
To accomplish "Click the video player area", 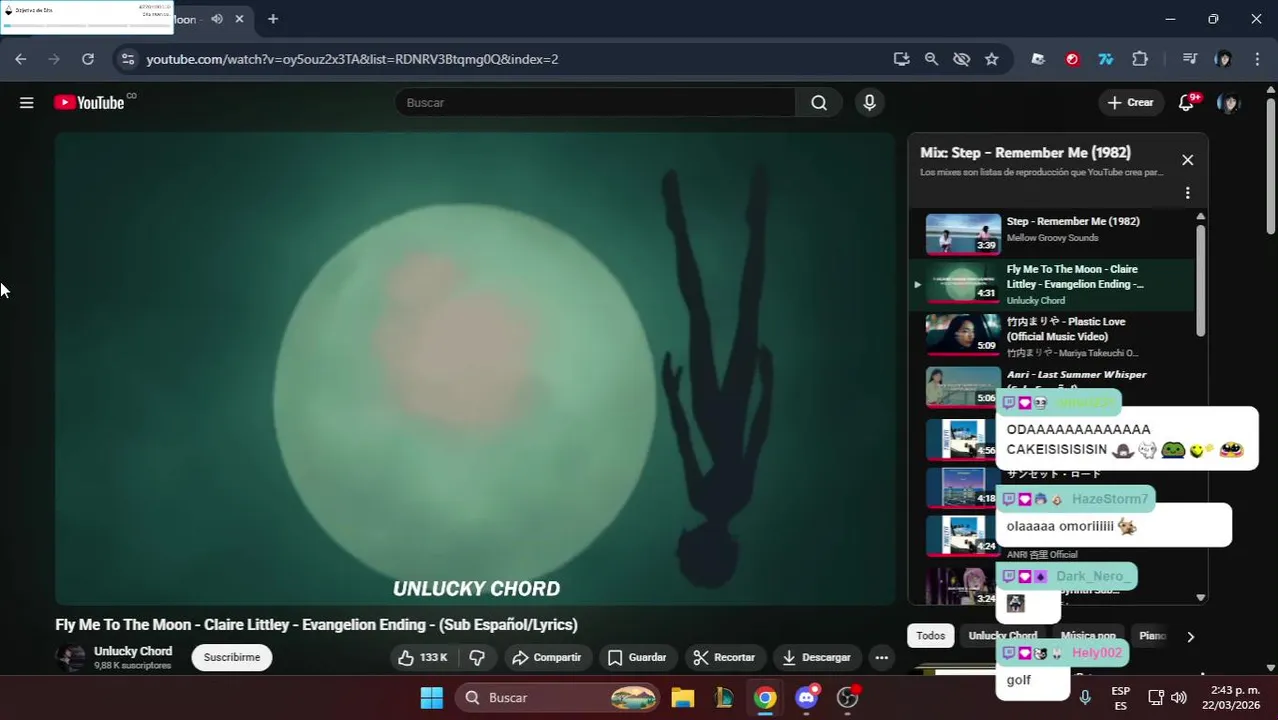I will click(475, 368).
